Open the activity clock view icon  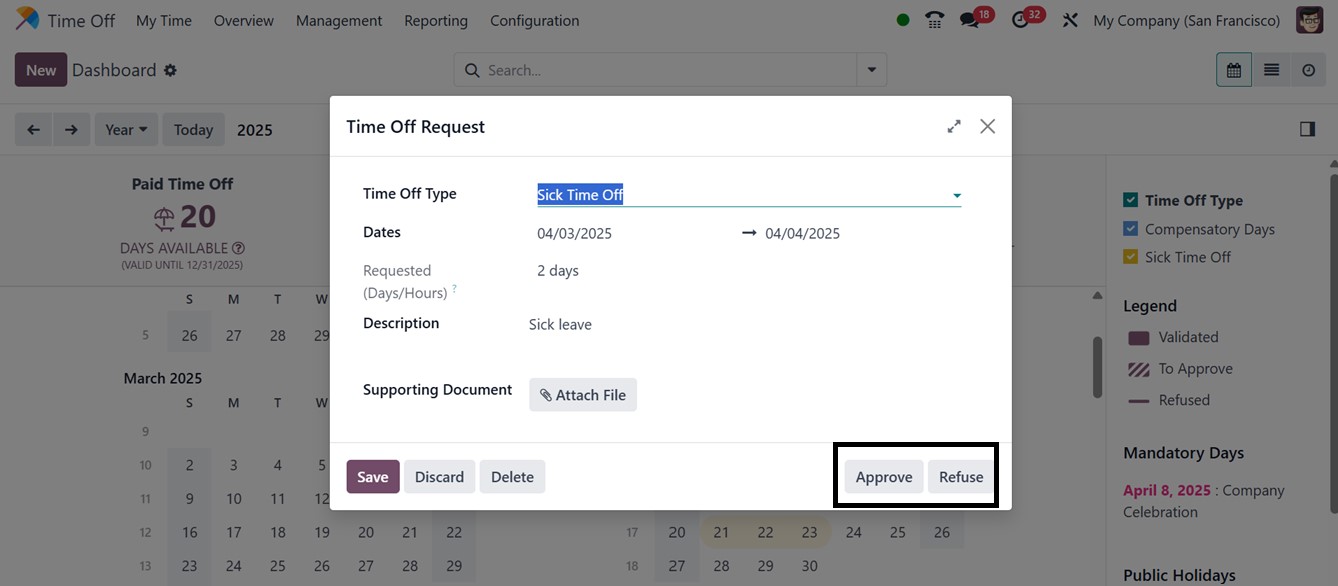[x=1308, y=70]
